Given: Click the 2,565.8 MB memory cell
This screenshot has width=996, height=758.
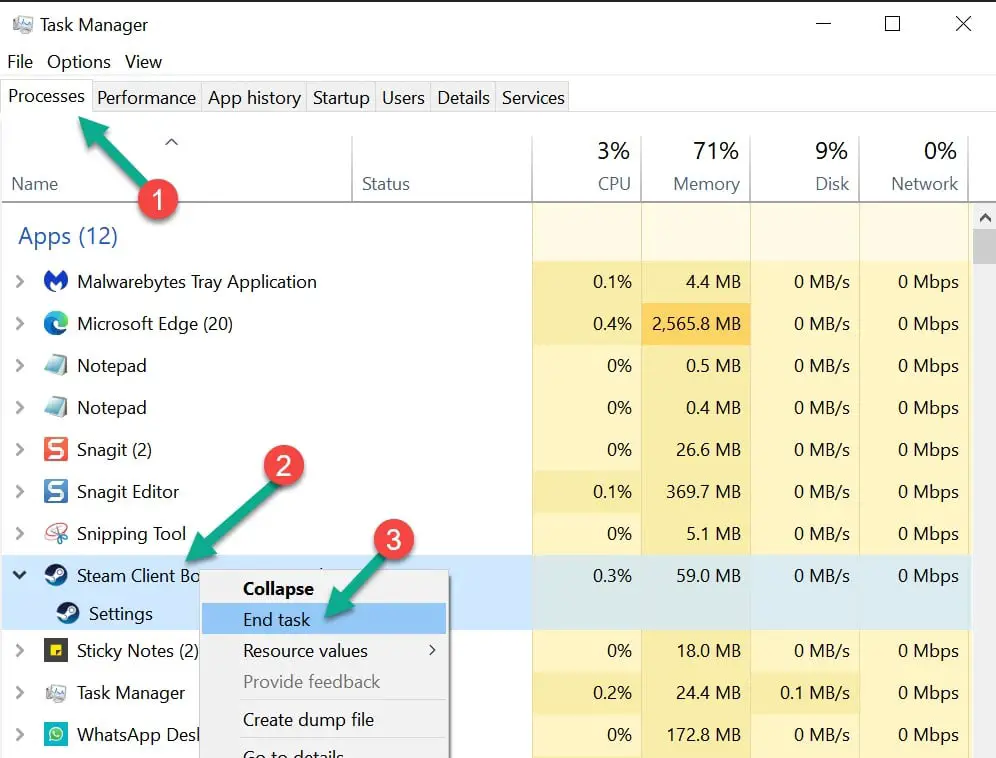Looking at the screenshot, I should (x=696, y=323).
